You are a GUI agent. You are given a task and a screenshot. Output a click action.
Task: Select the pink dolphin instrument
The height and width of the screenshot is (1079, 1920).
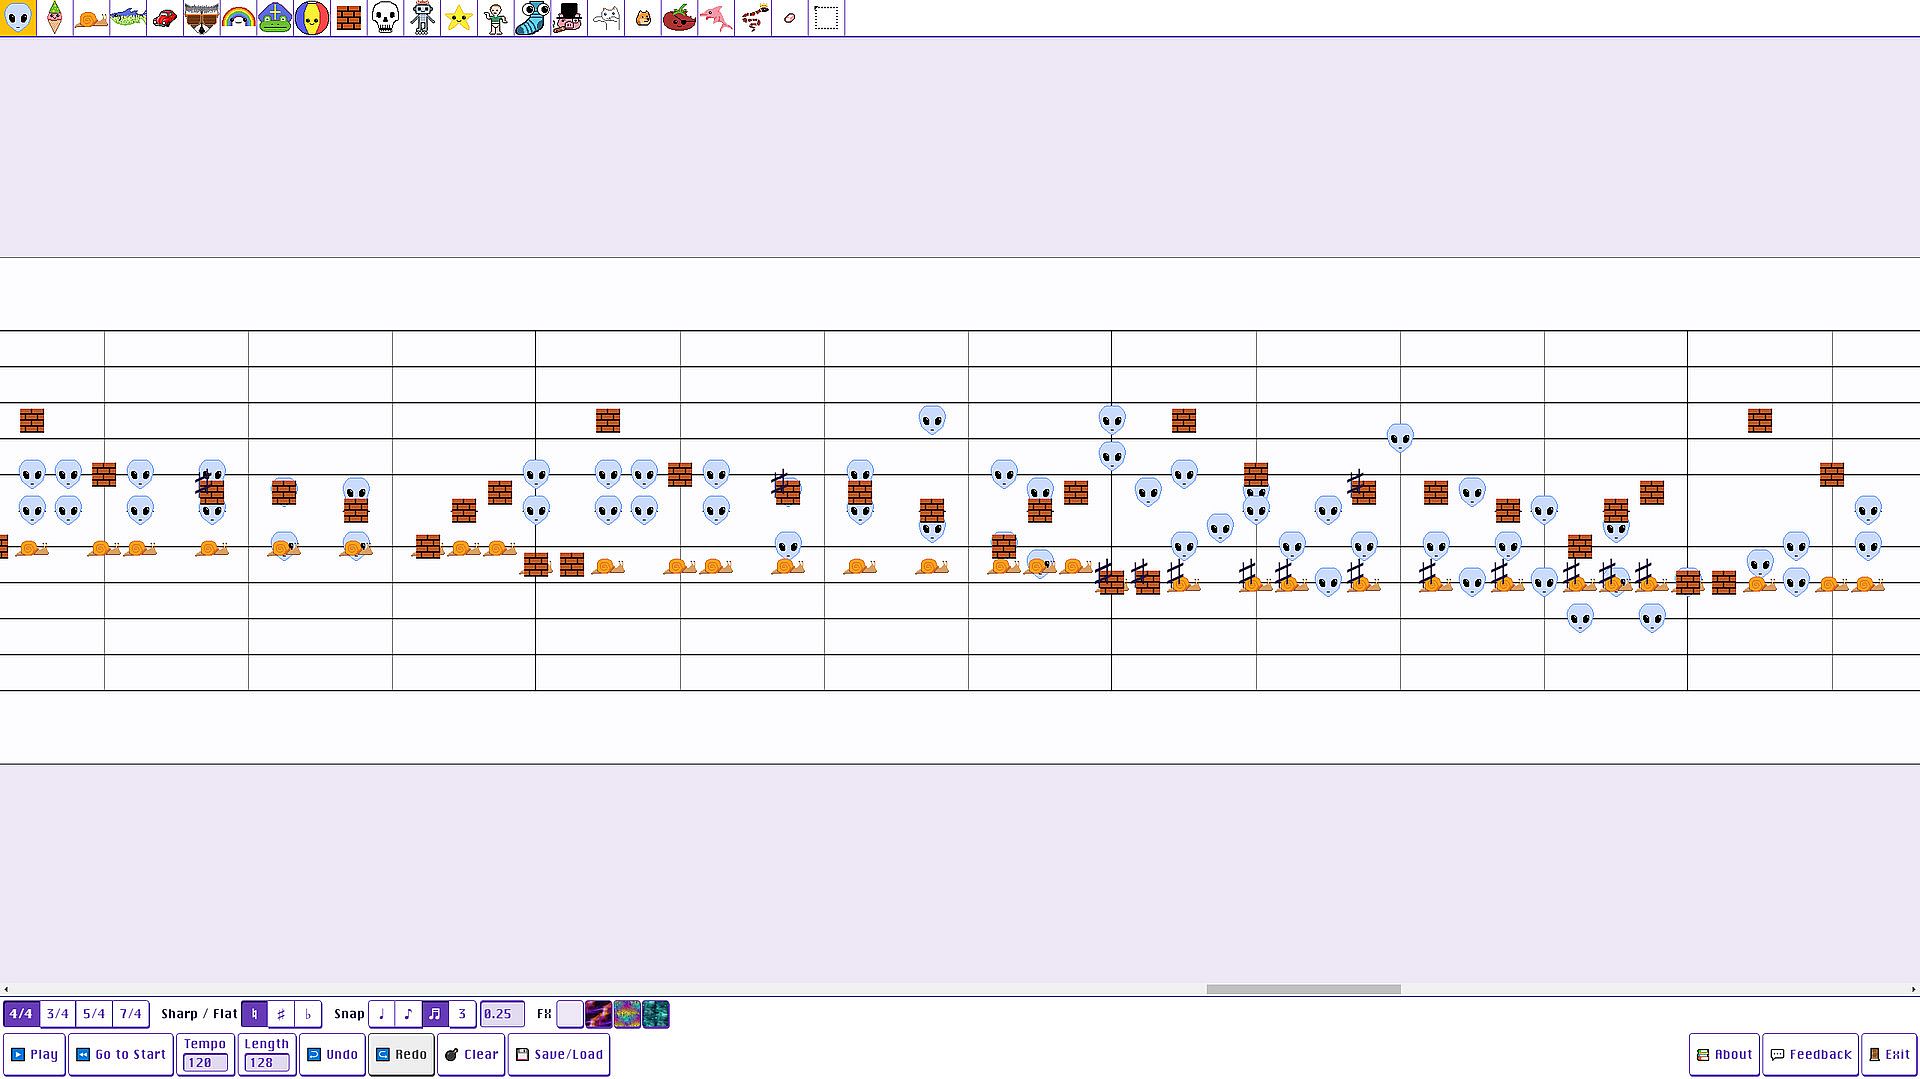(x=716, y=18)
